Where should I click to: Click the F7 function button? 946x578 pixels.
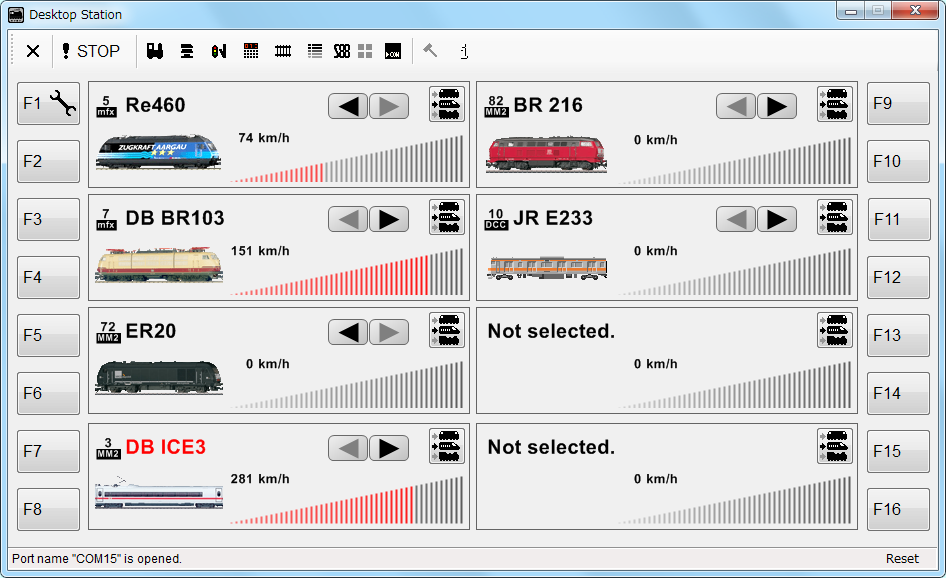(x=48, y=451)
